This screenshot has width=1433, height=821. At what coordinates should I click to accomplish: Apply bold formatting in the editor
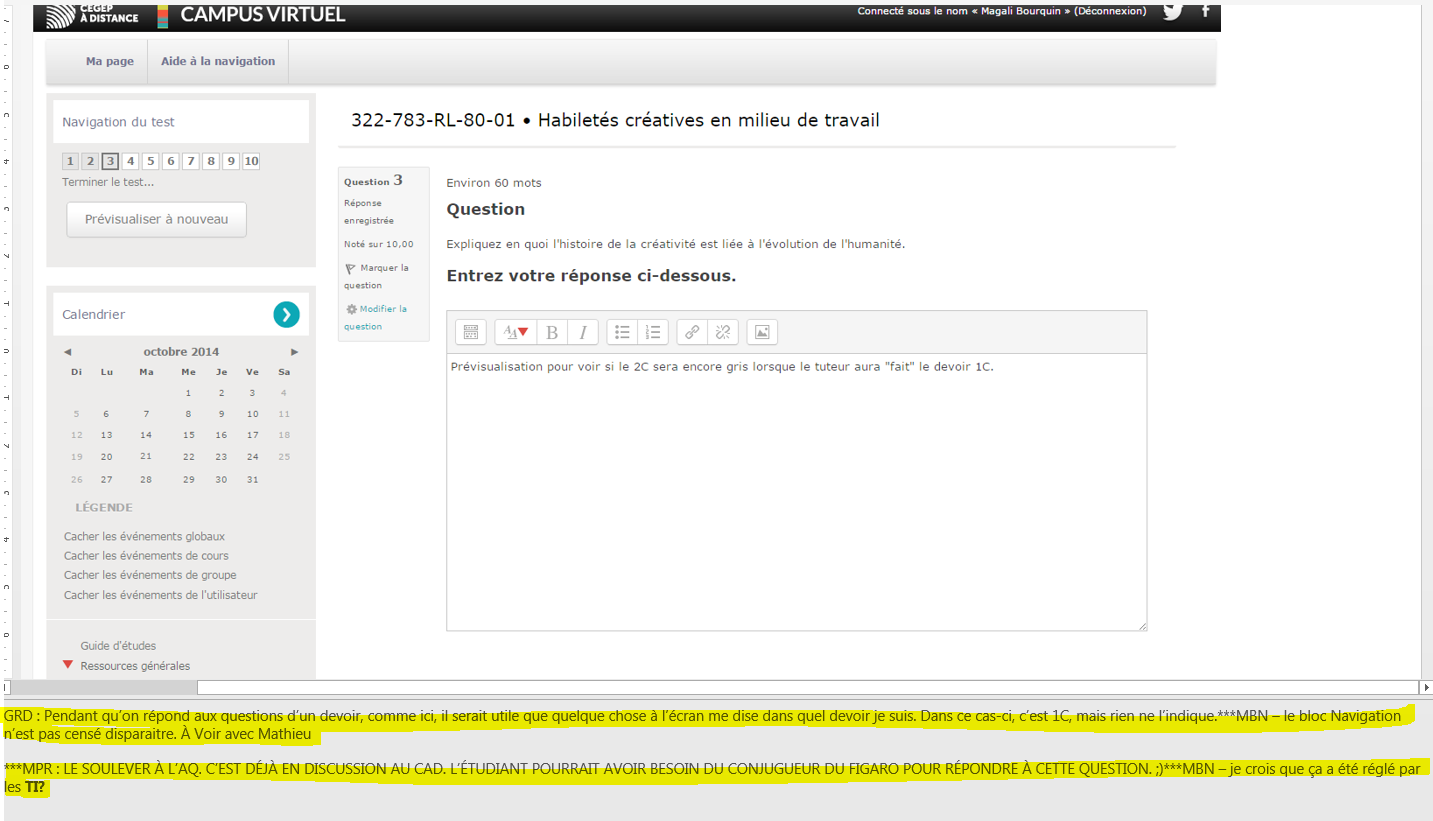click(552, 333)
